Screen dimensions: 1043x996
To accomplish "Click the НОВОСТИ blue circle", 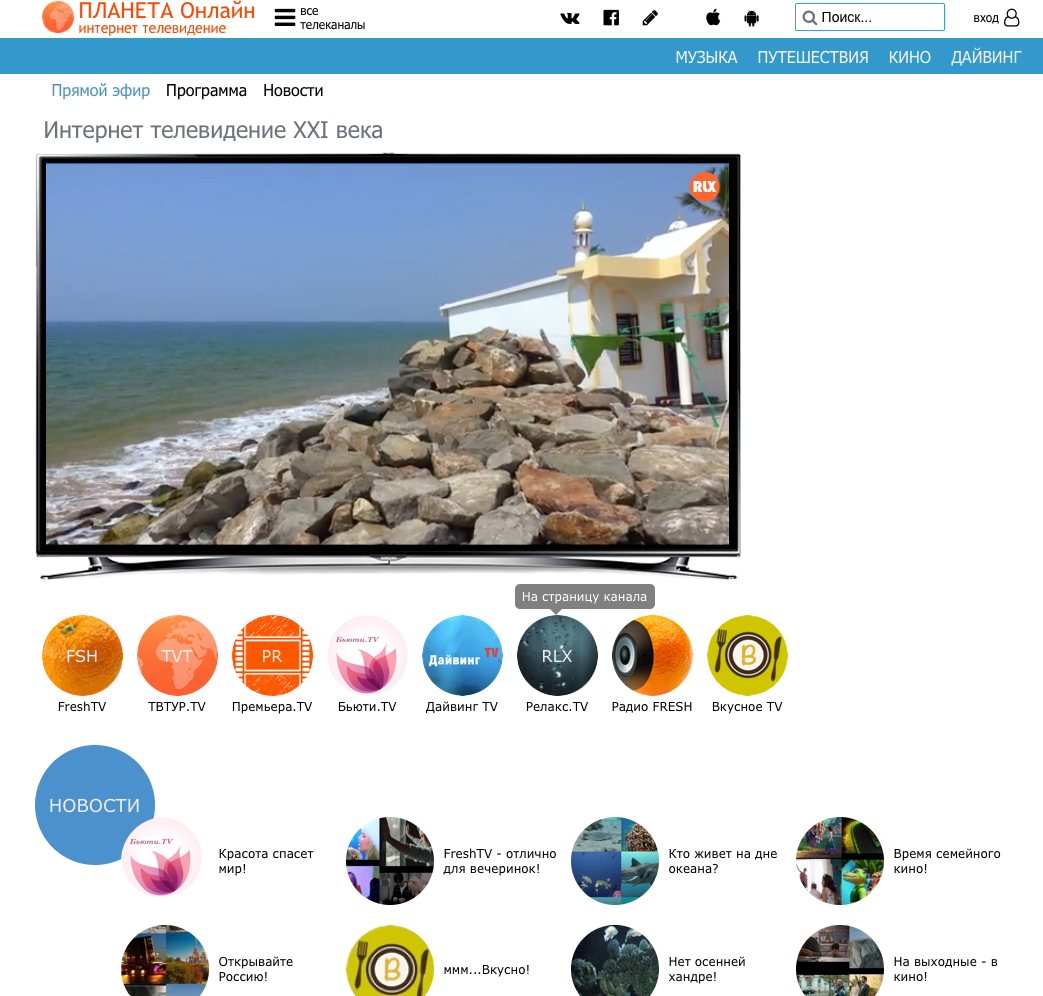I will pyautogui.click(x=95, y=804).
